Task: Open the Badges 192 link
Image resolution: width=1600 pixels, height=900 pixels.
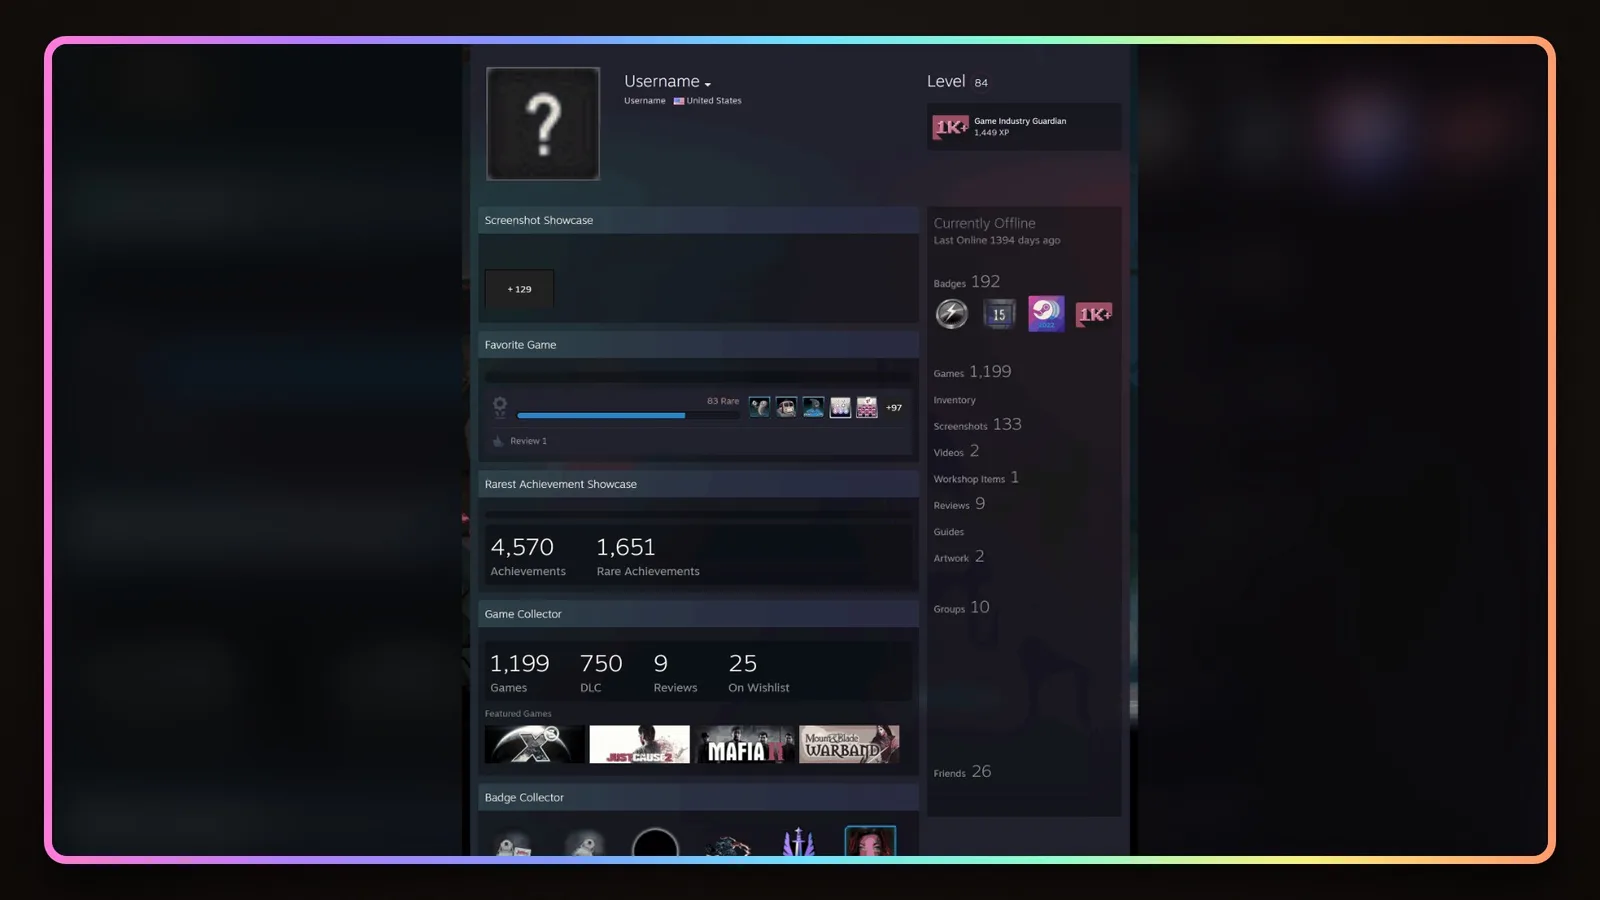Action: pos(967,282)
